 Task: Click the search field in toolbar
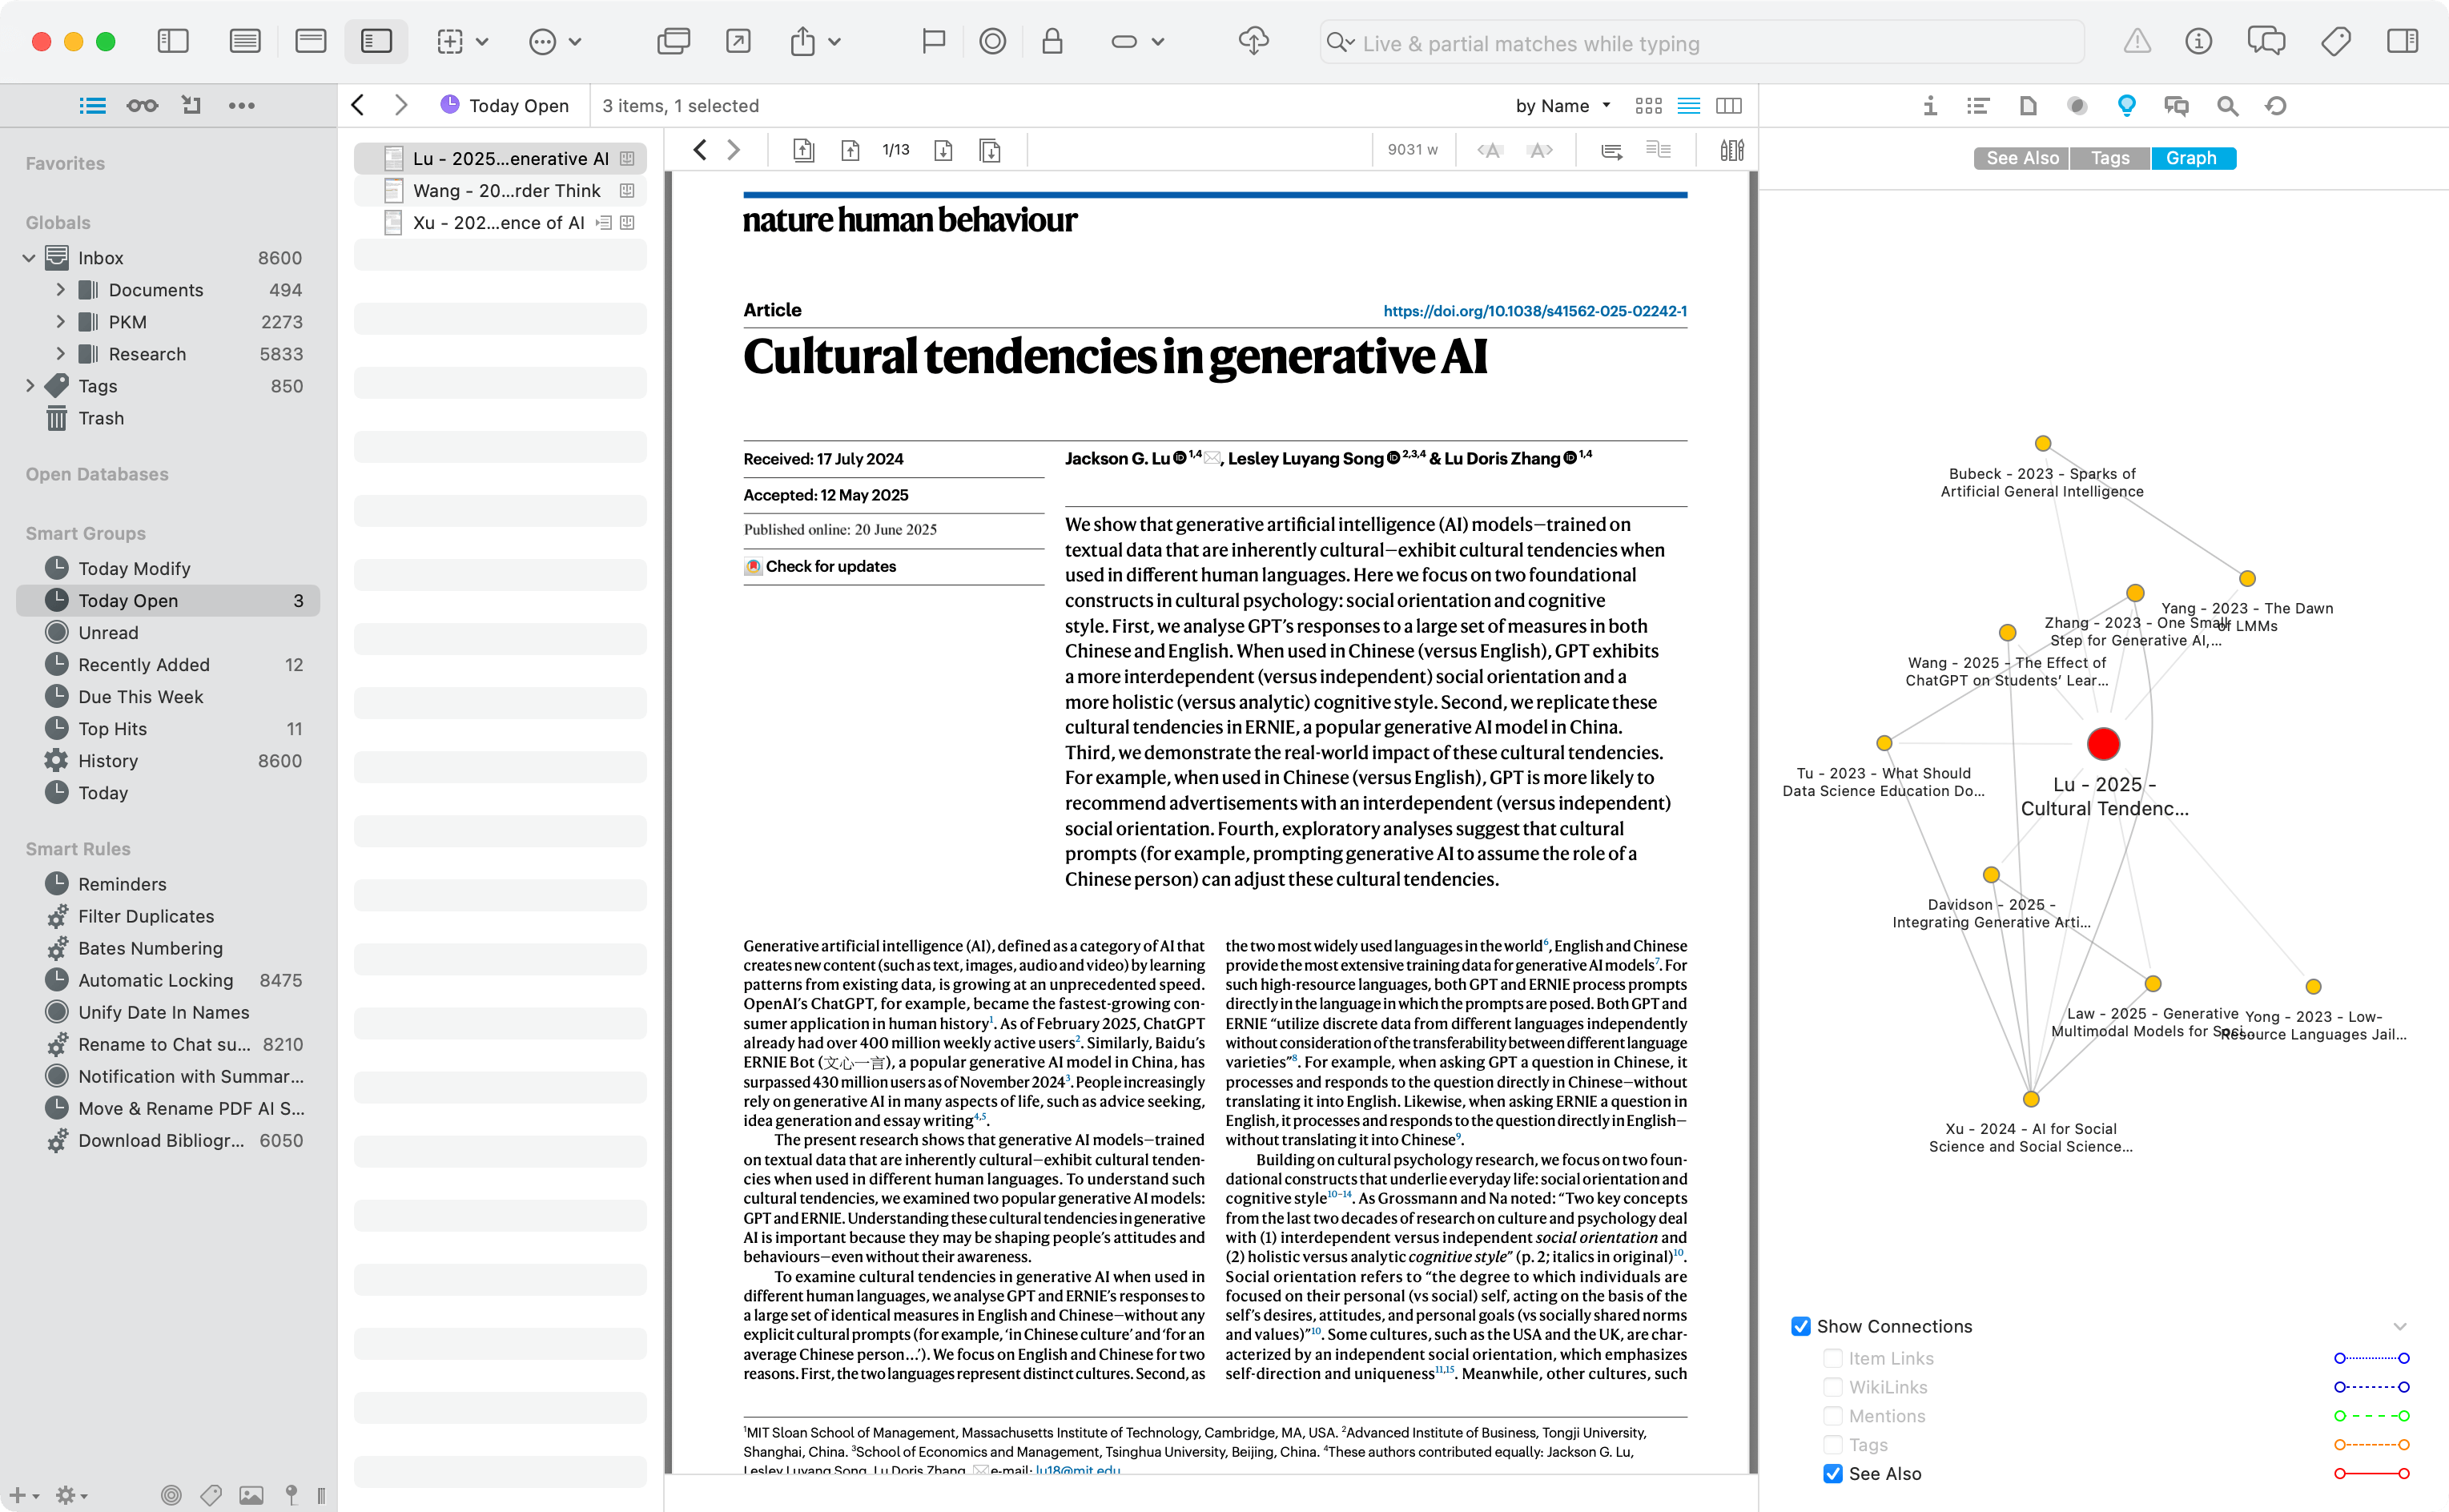(1700, 43)
